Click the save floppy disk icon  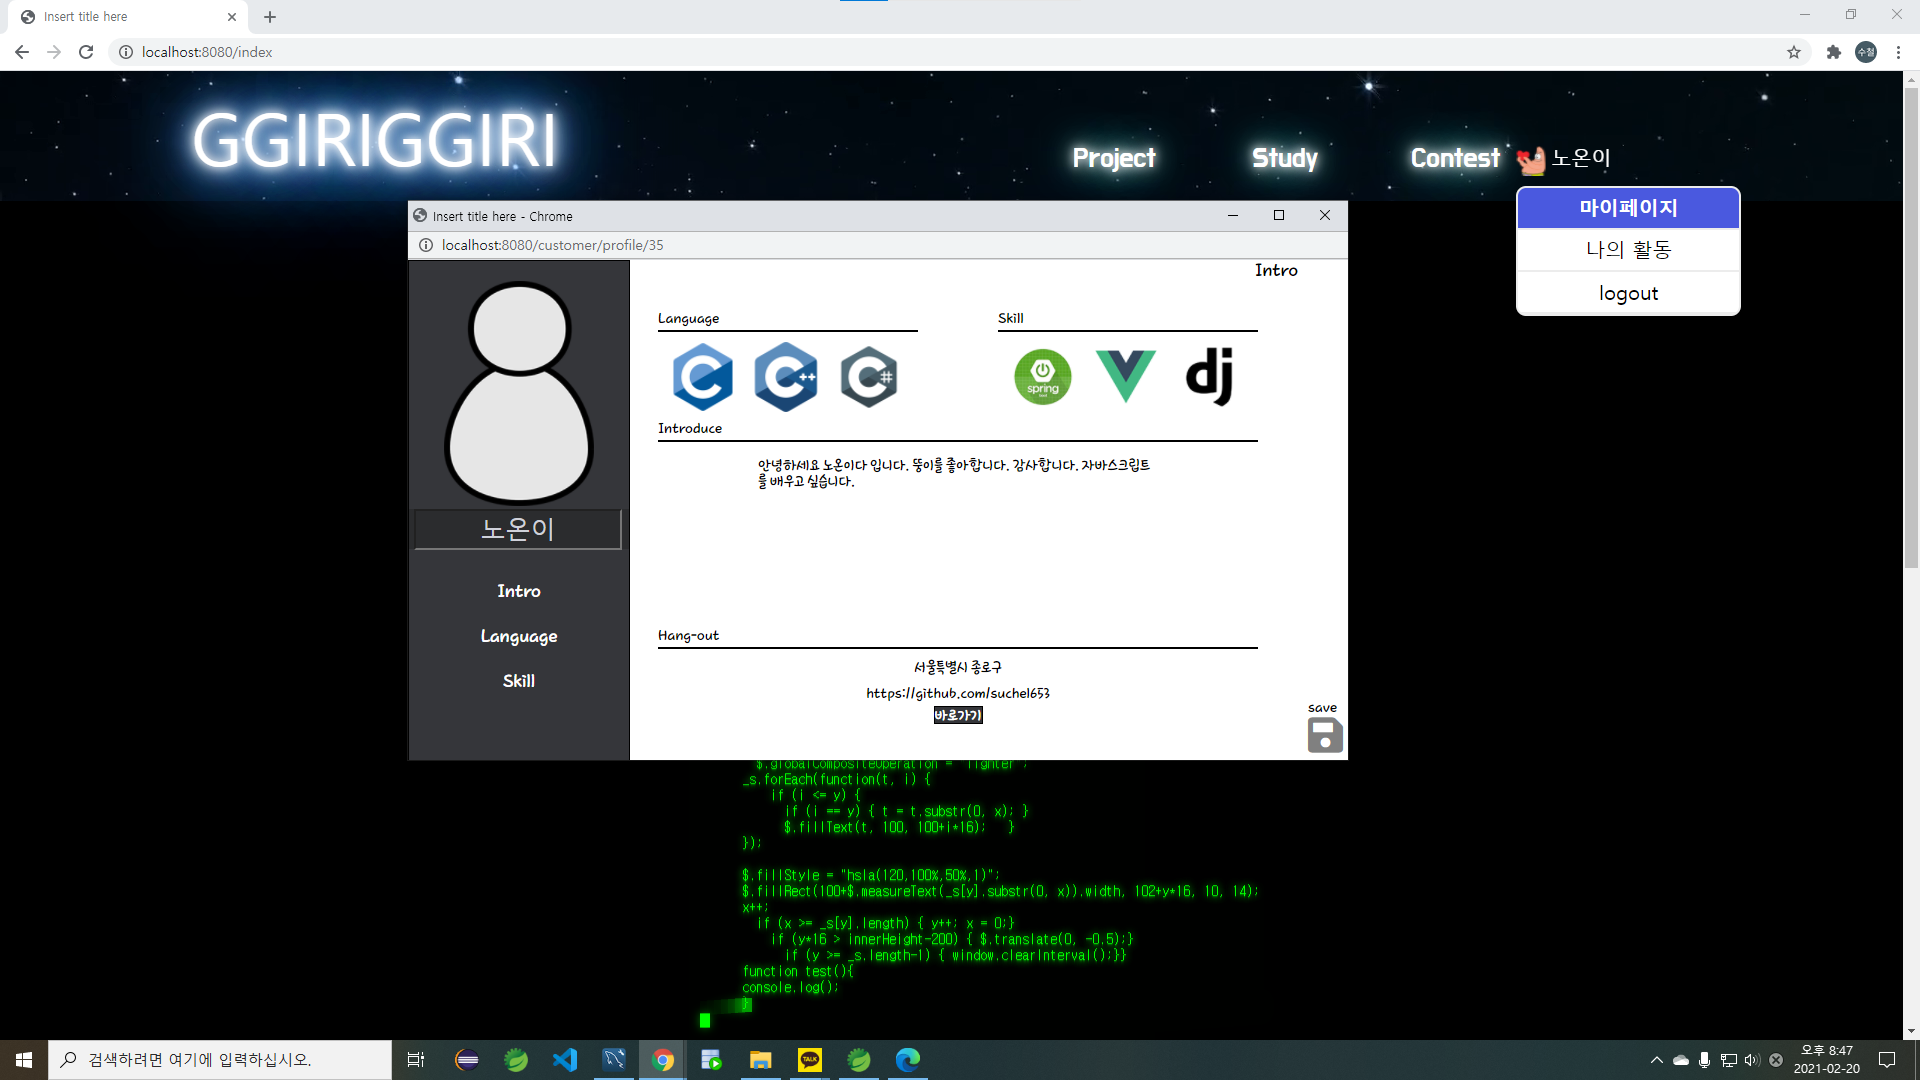coord(1325,735)
